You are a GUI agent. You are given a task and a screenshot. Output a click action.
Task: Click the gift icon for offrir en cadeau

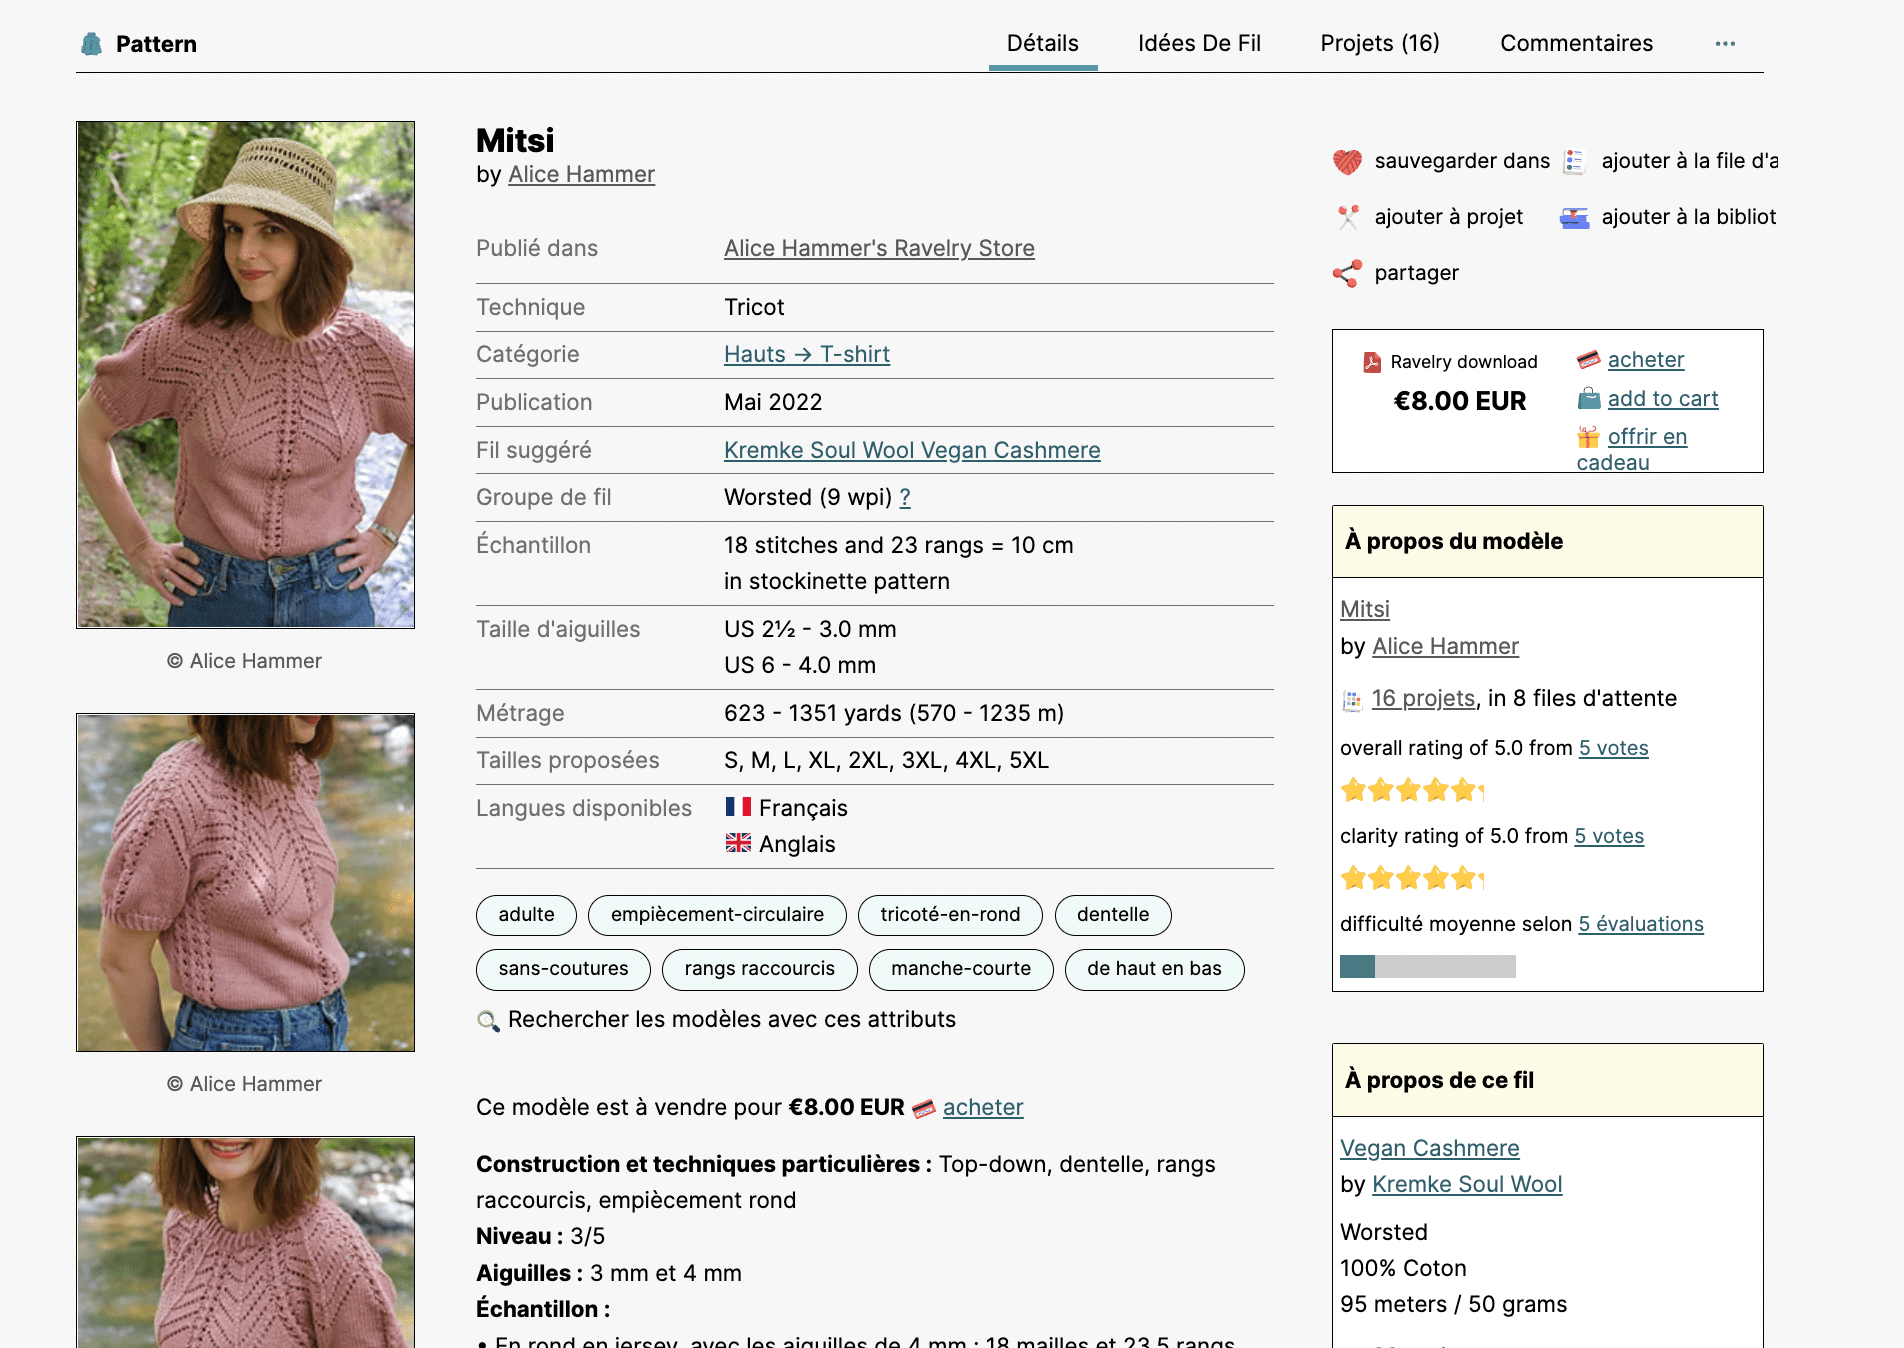[1588, 437]
